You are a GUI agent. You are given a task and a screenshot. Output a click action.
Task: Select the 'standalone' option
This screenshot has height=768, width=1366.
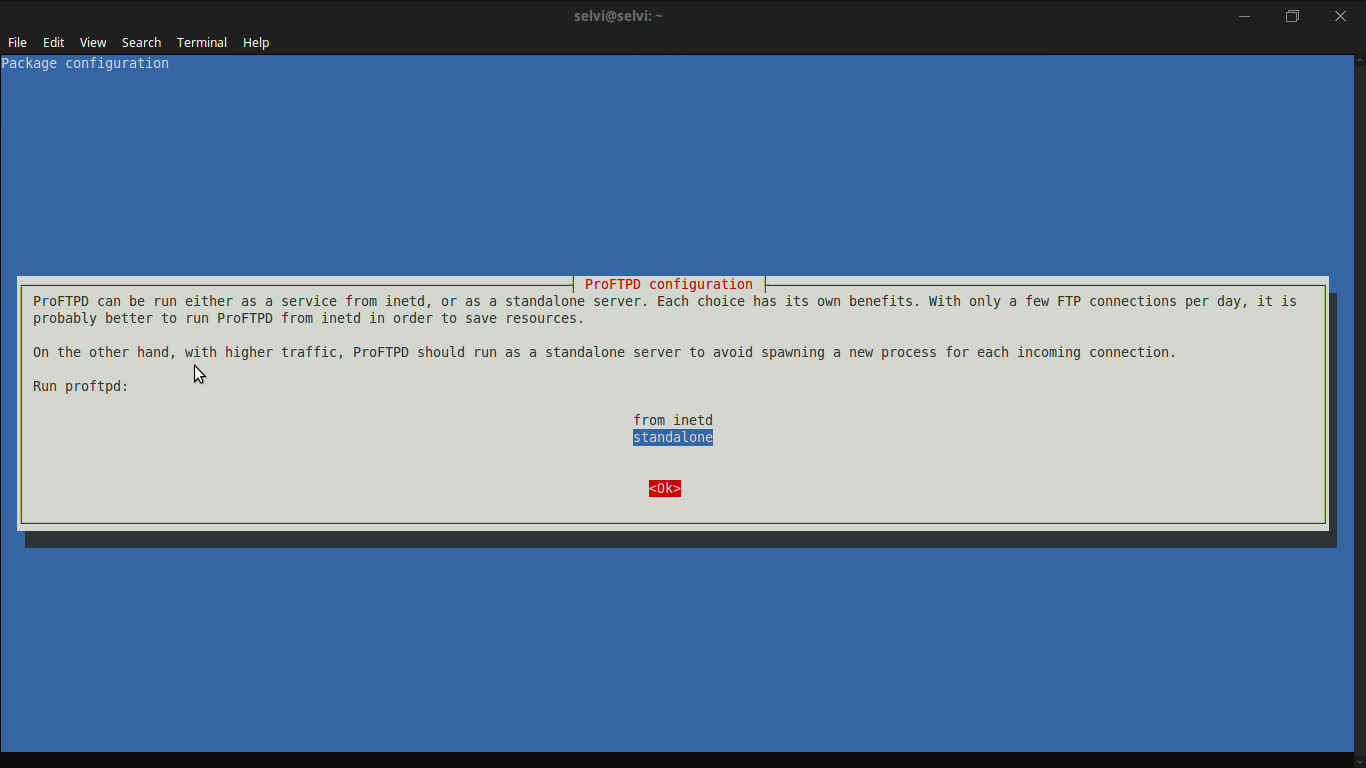(673, 437)
